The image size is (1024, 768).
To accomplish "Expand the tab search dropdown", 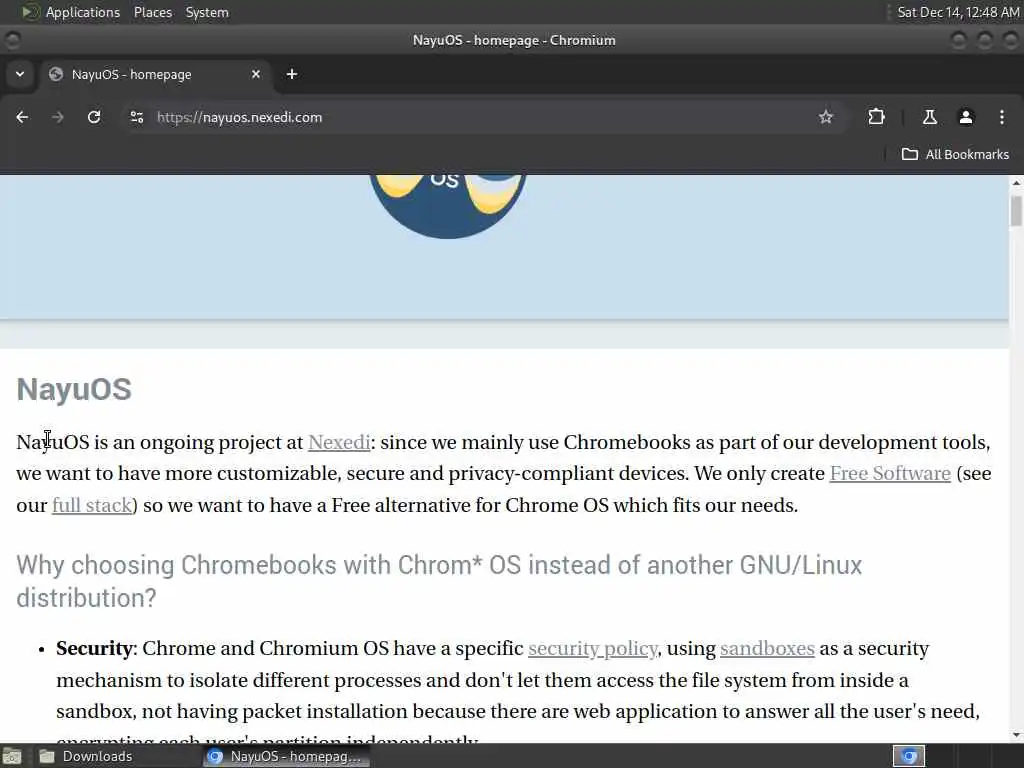I will [x=20, y=74].
